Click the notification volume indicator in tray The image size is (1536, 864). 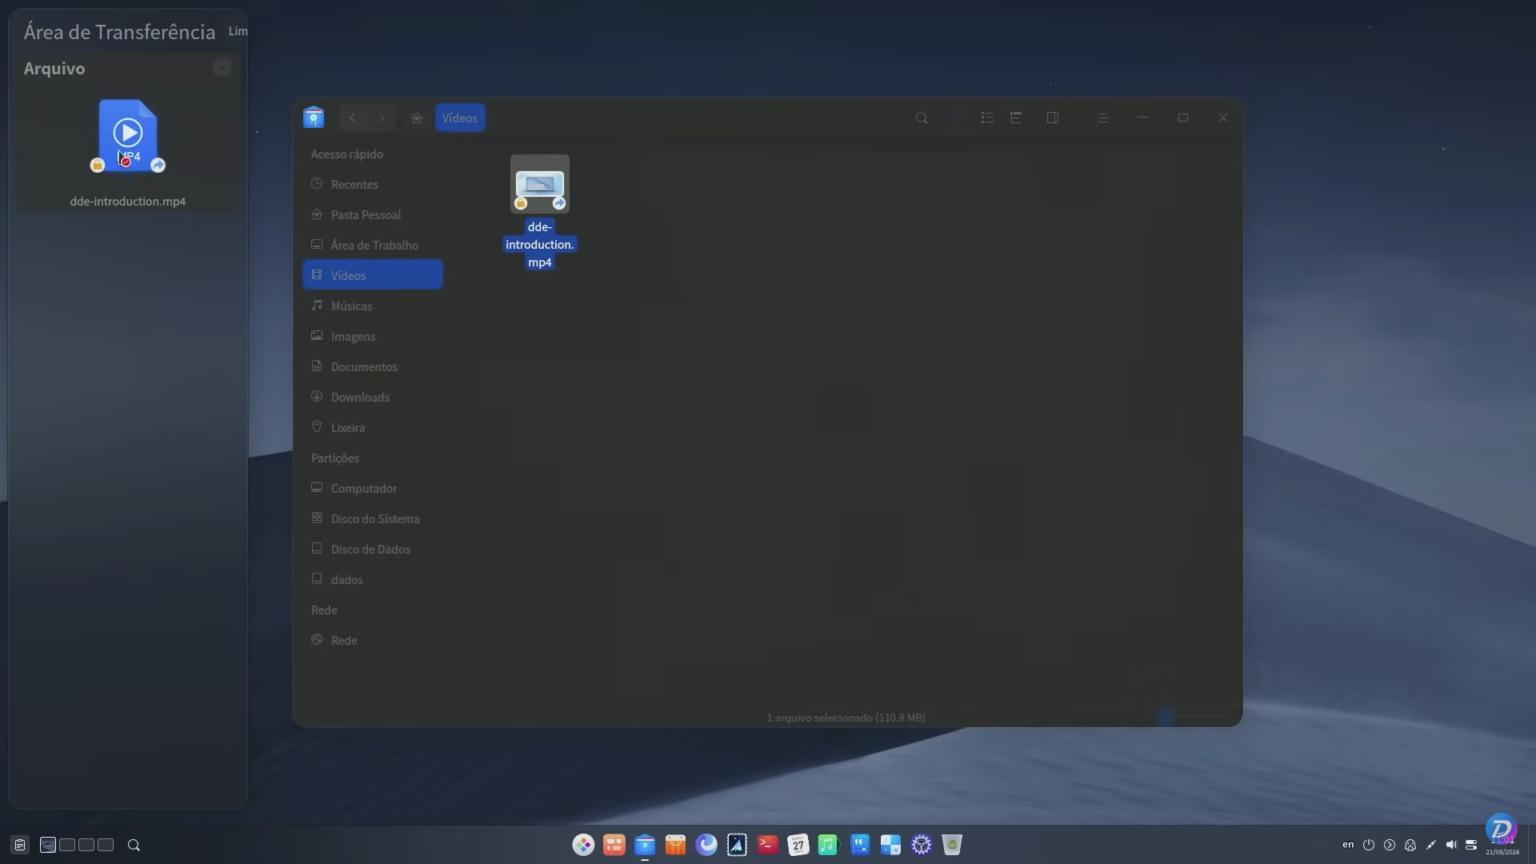1470,845
